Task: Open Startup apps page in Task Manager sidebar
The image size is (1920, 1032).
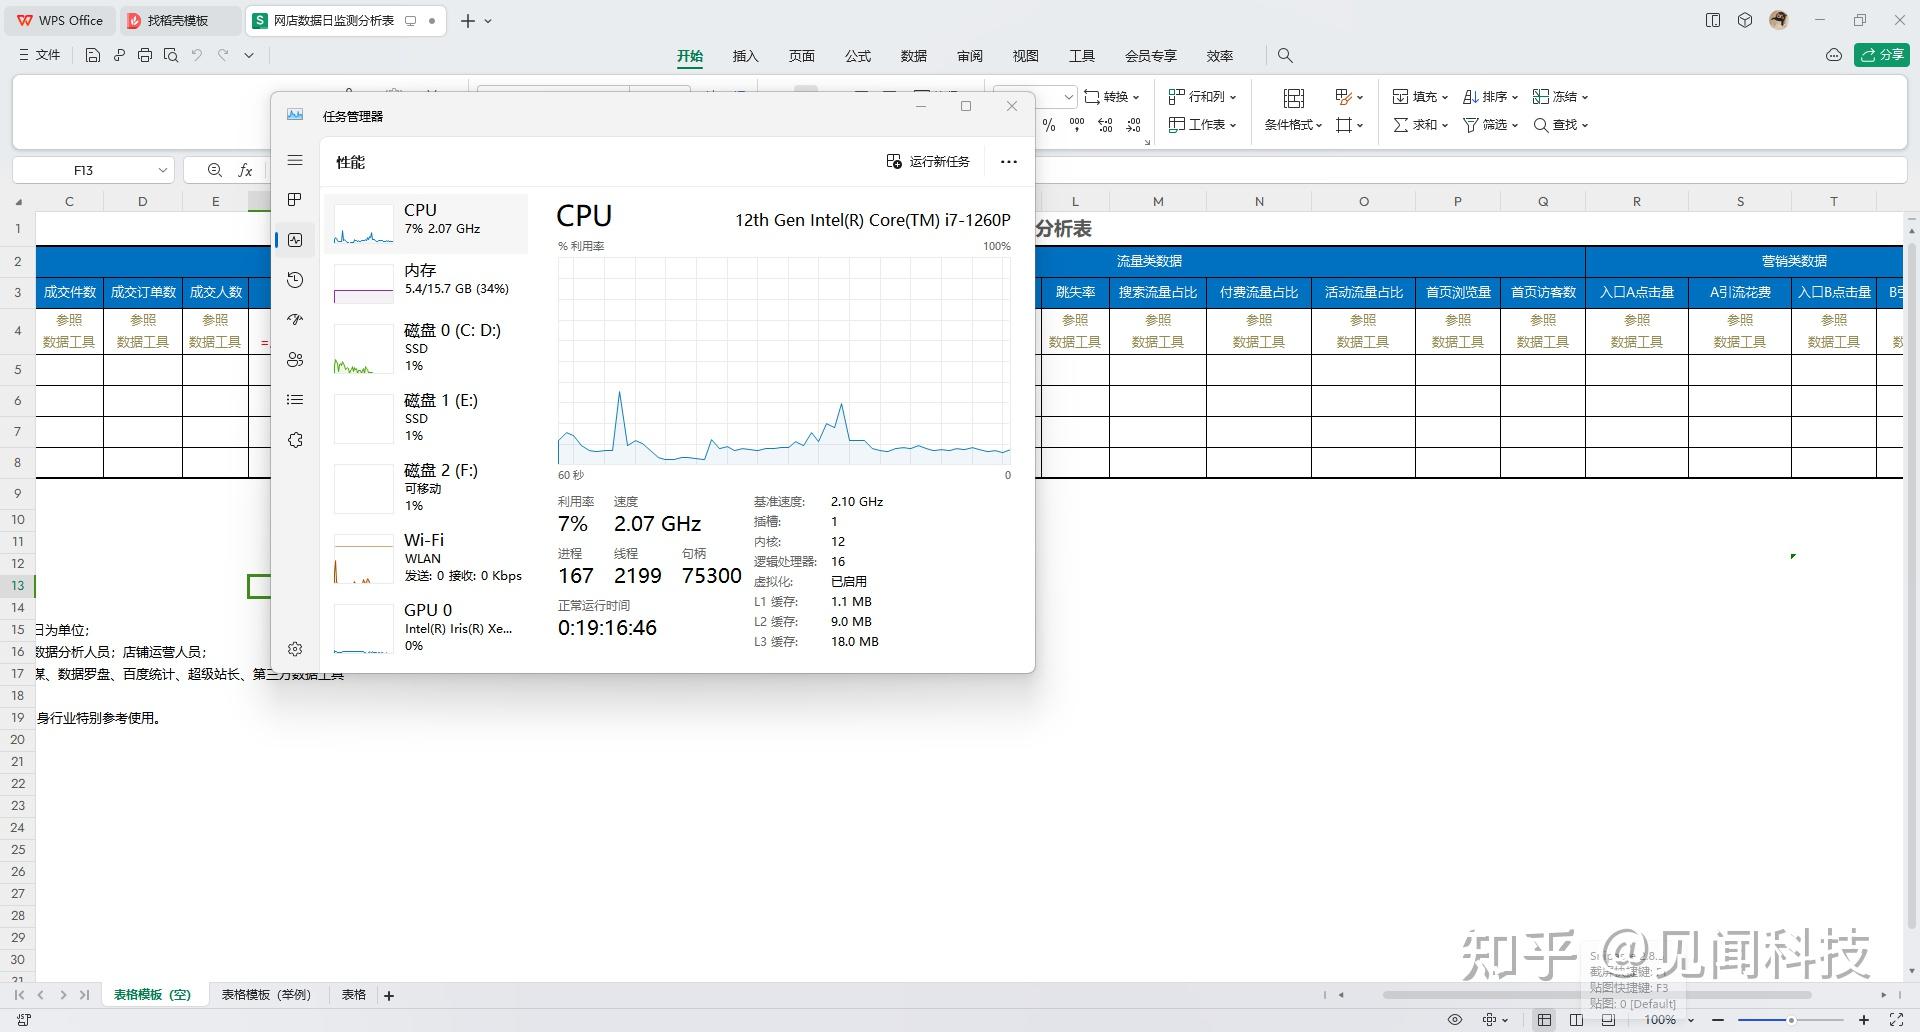Action: (294, 320)
